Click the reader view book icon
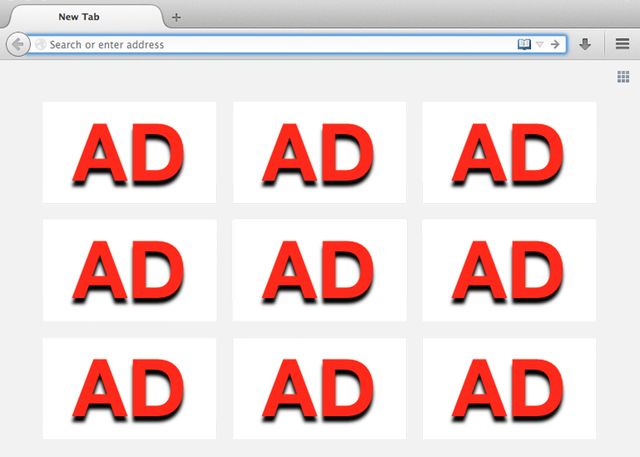Screen dimensions: 640x457 click(524, 44)
